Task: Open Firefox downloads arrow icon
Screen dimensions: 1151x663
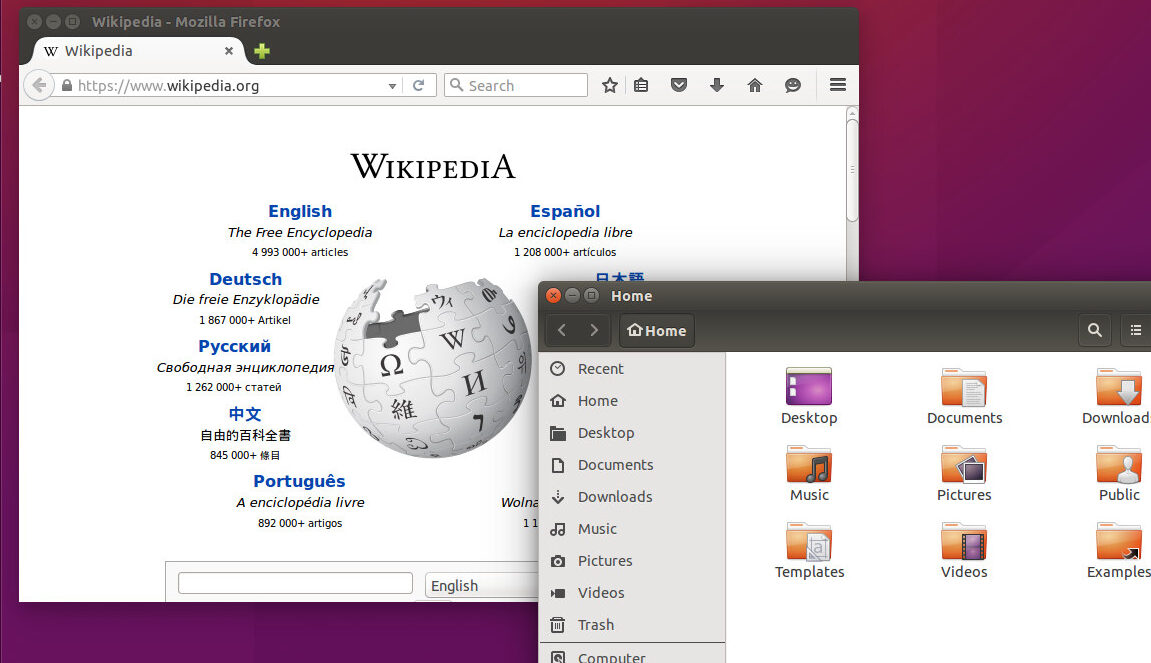Action: 716,85
